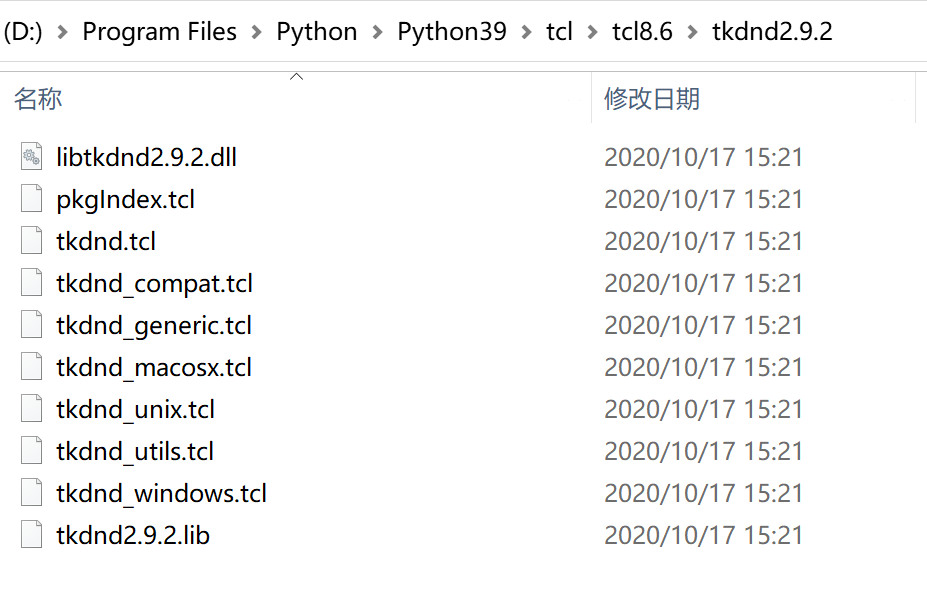Select the tkdnd_generic.tcl file icon
Image resolution: width=927 pixels, height=595 pixels.
[x=30, y=324]
